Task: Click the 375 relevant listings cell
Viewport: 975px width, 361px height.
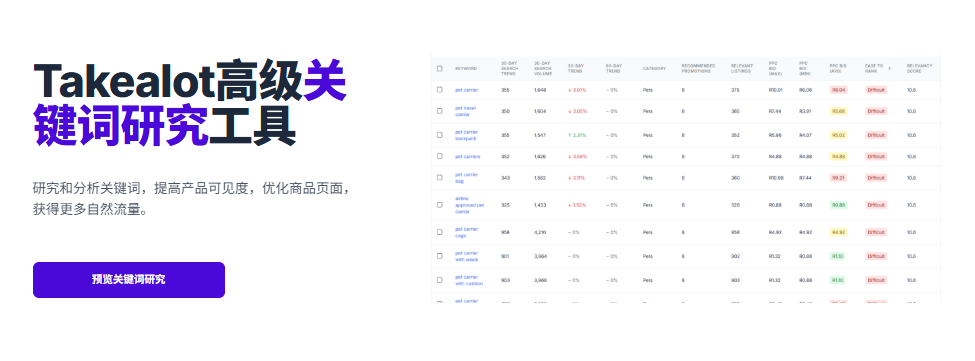Action: tap(736, 90)
